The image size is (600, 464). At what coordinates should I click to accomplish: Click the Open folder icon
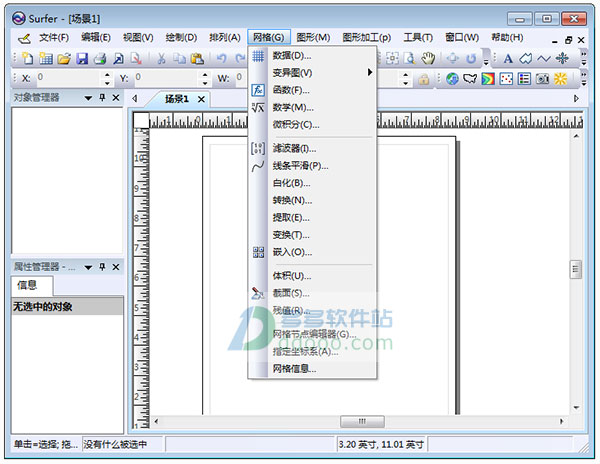(64, 59)
